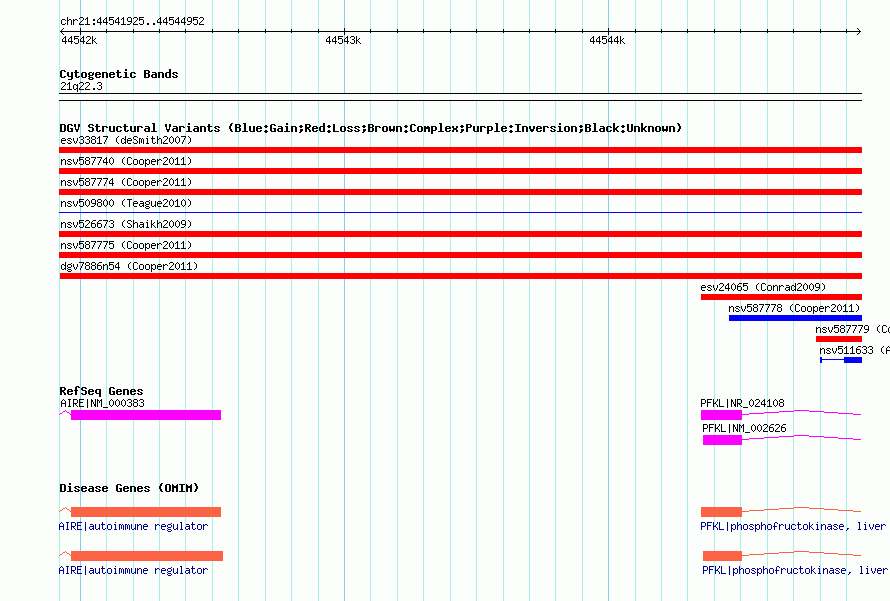Click the blue nsv511633 feature glyph
Viewport: 890px width, 601px height.
[841, 360]
